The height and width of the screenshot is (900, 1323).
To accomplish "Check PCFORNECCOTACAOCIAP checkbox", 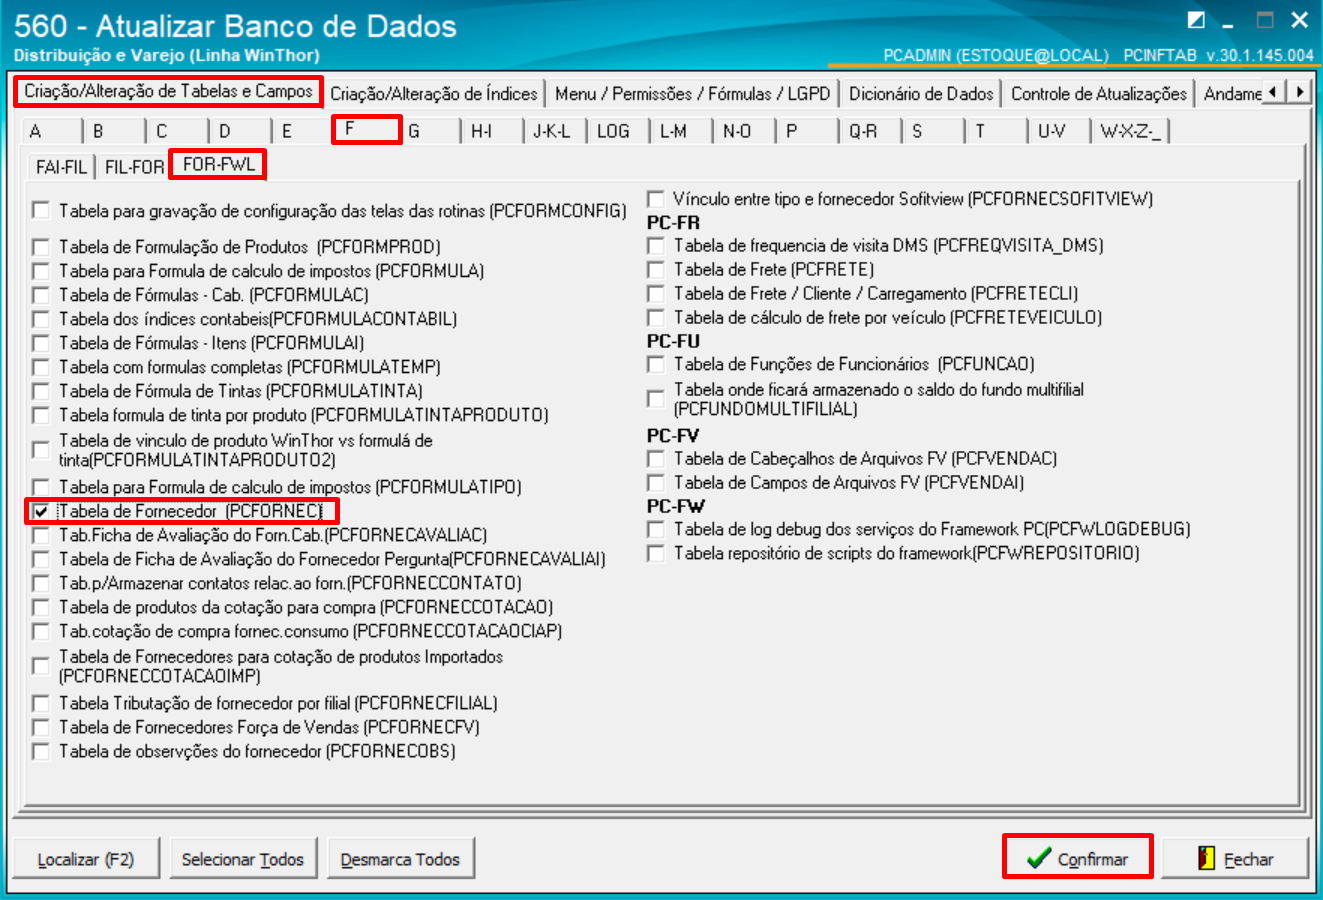I will click(41, 631).
